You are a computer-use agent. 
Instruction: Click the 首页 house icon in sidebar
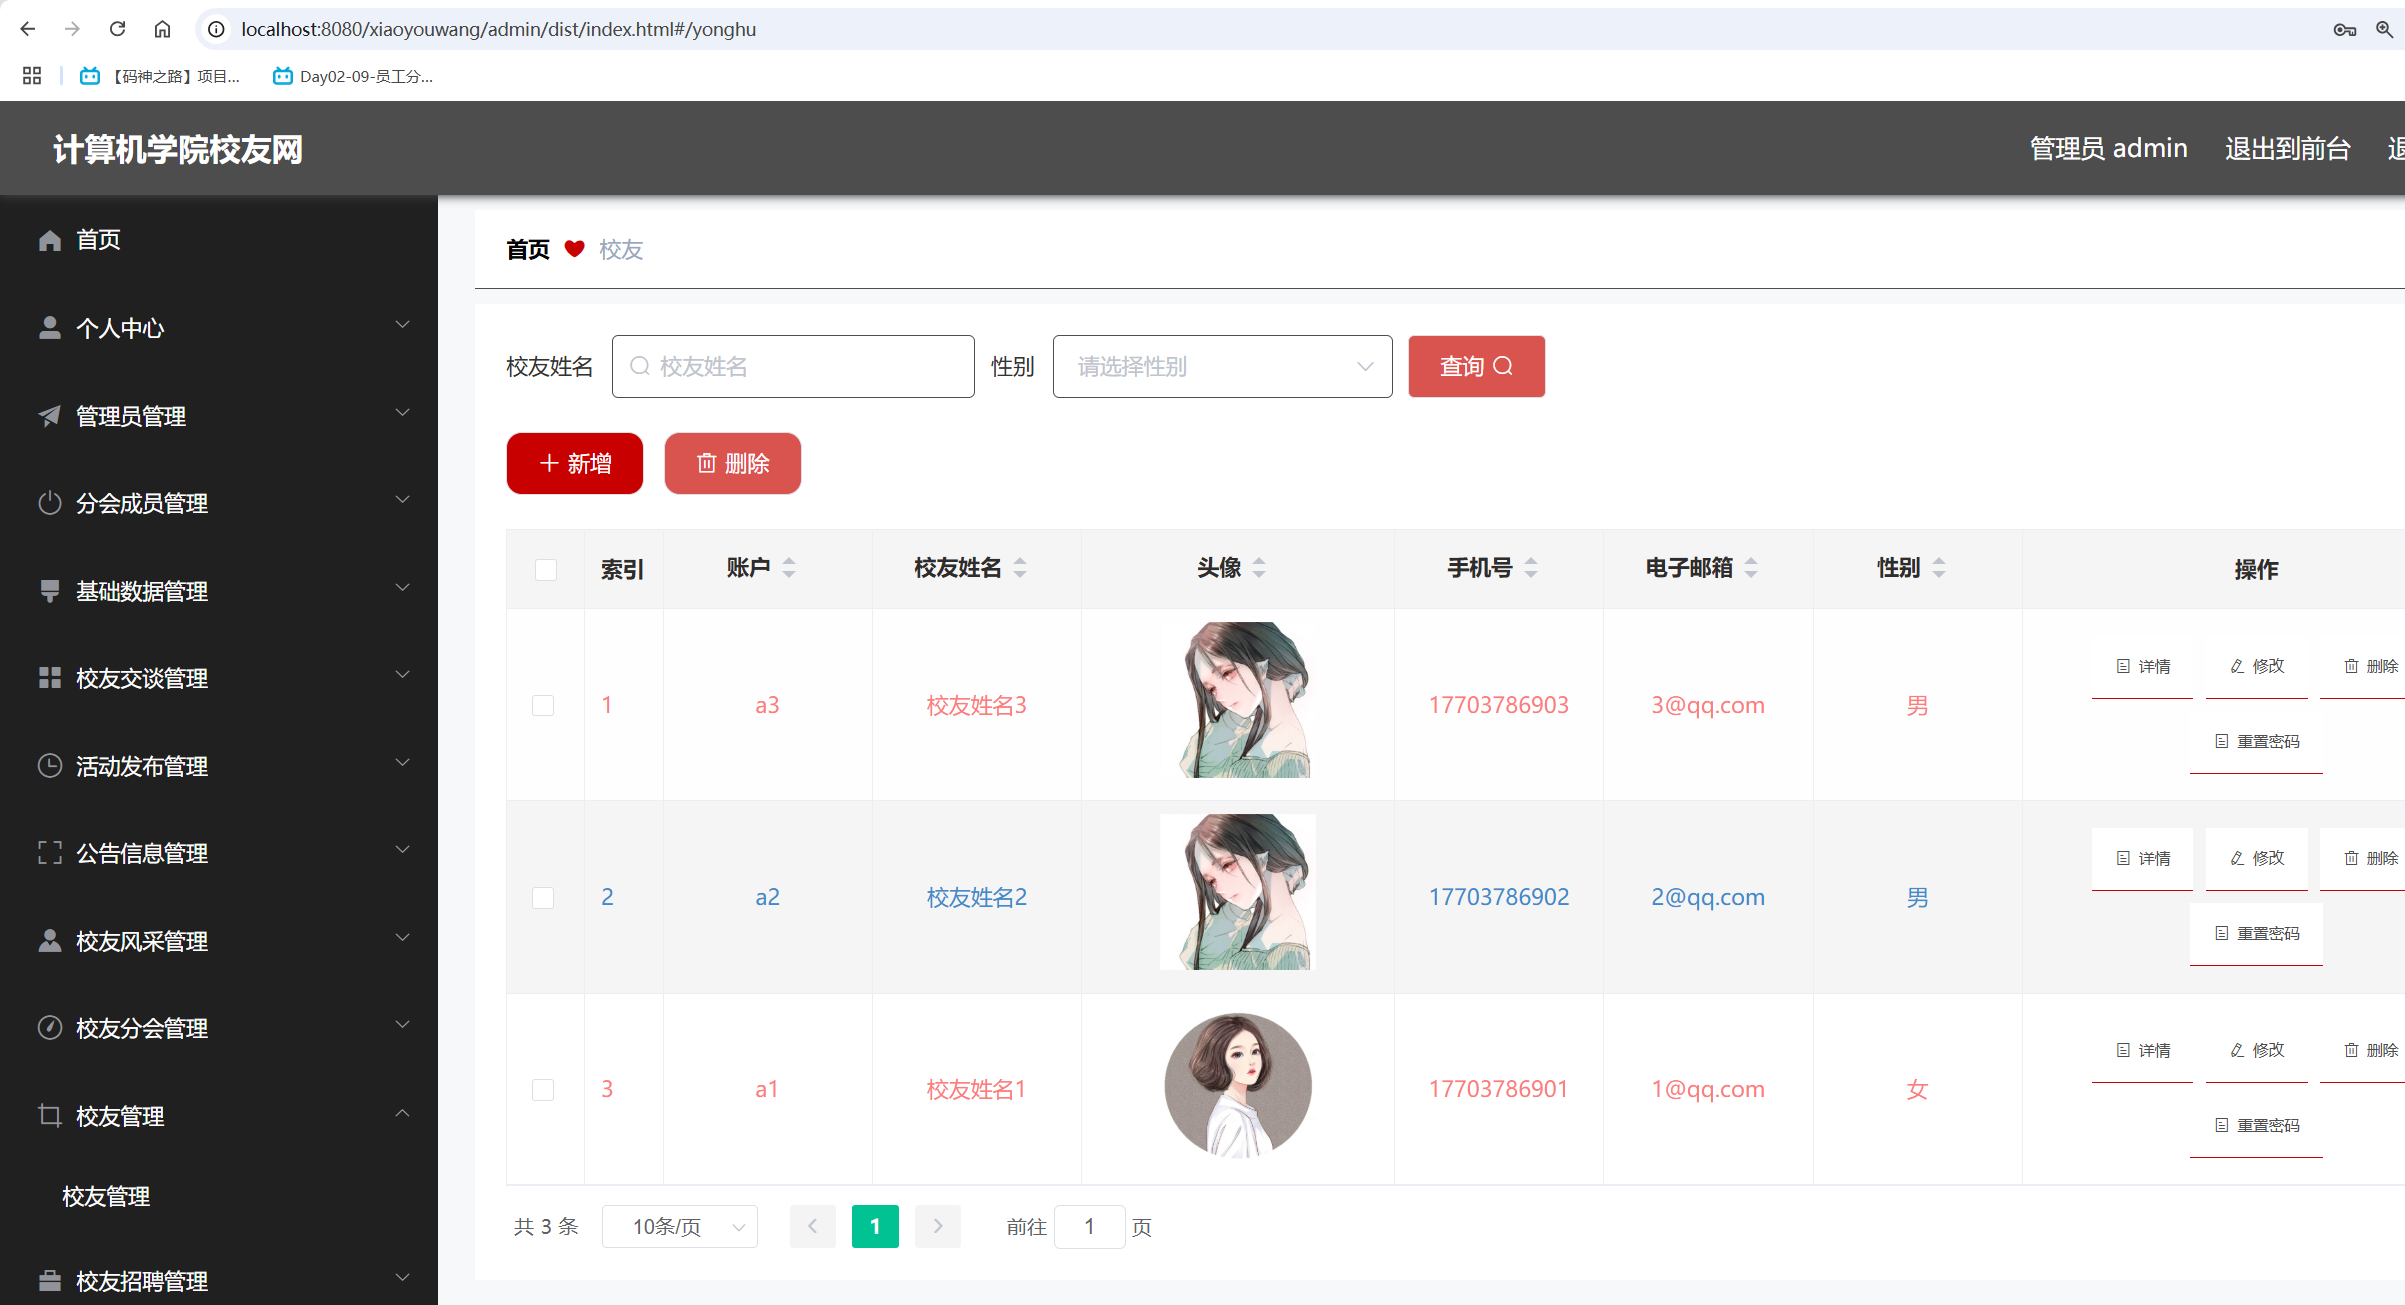(x=50, y=240)
